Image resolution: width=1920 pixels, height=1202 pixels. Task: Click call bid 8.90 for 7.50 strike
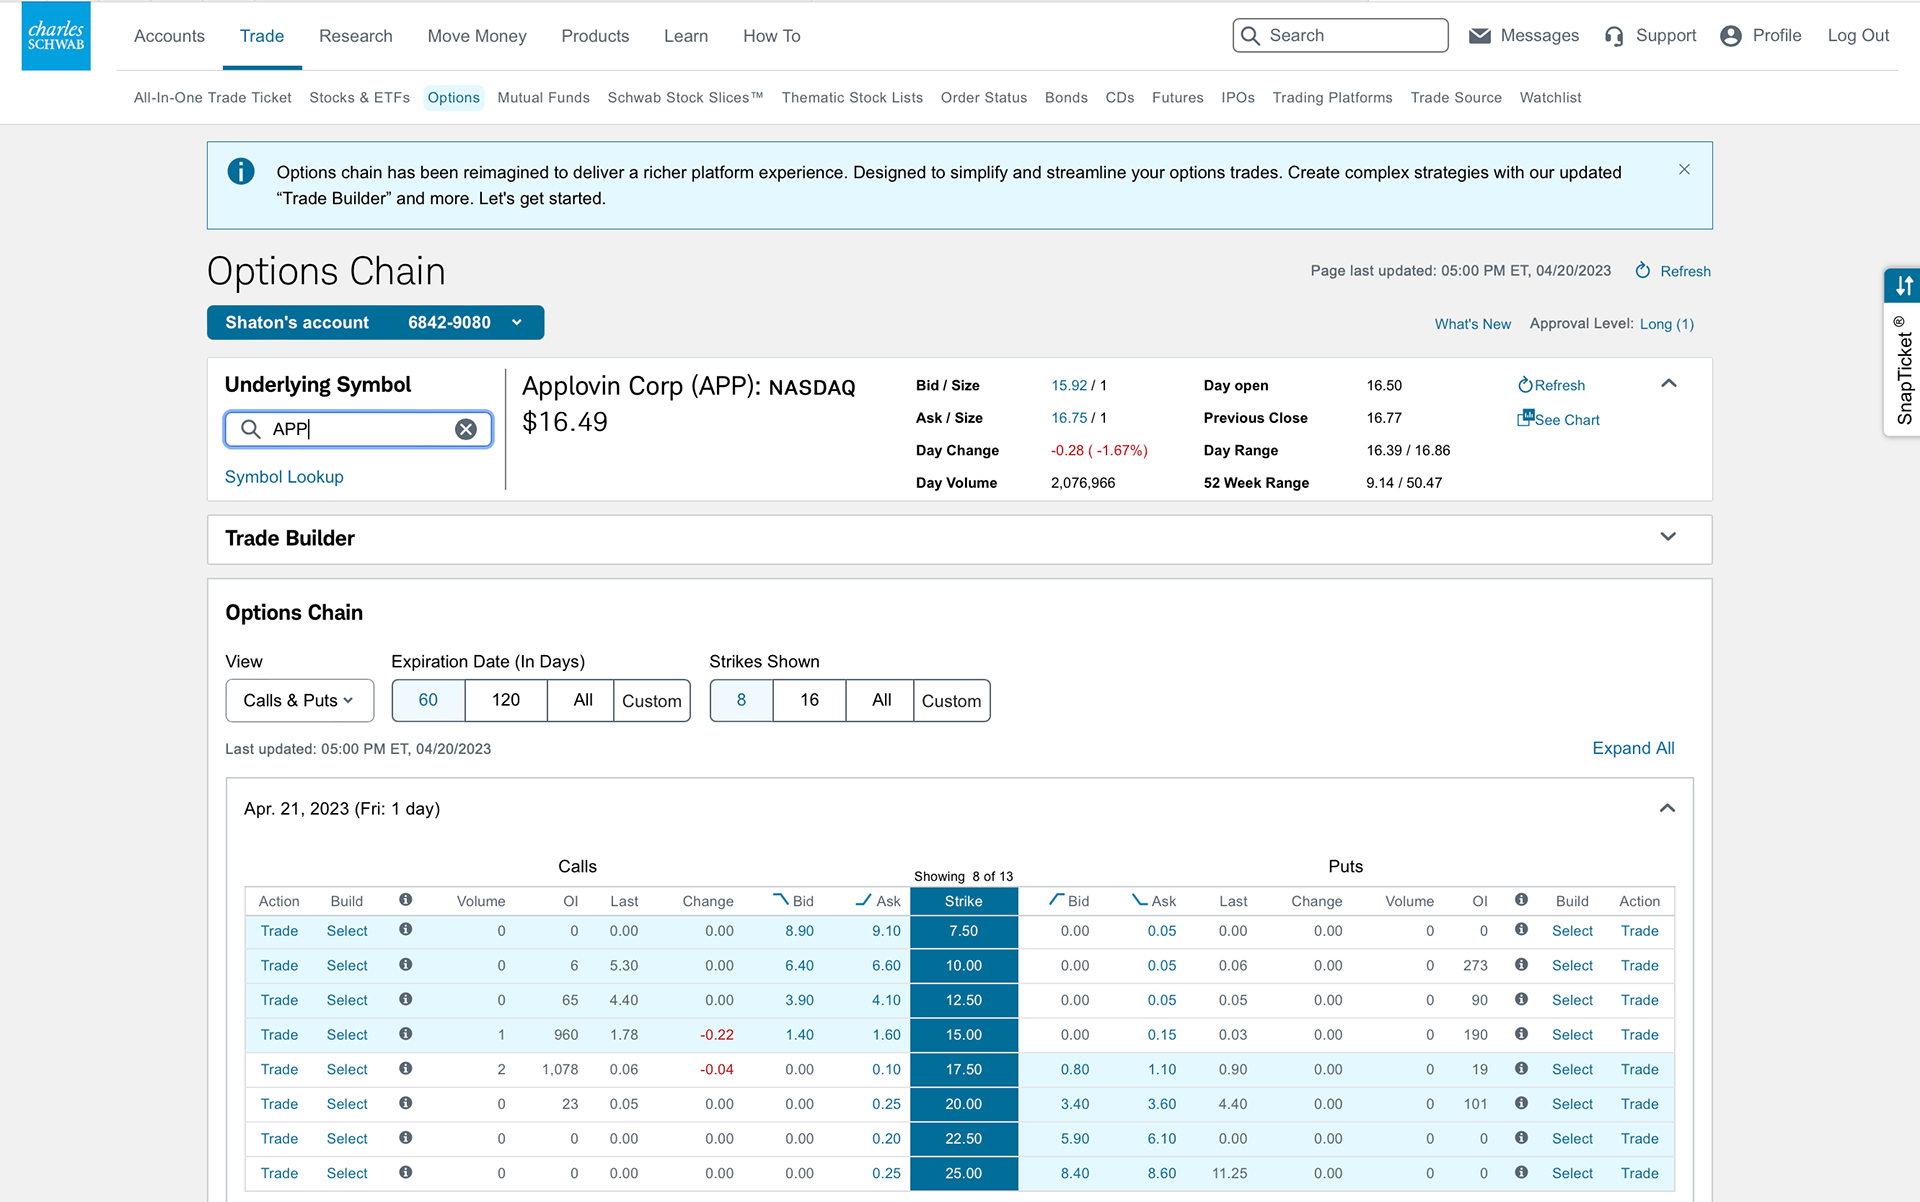pyautogui.click(x=799, y=931)
